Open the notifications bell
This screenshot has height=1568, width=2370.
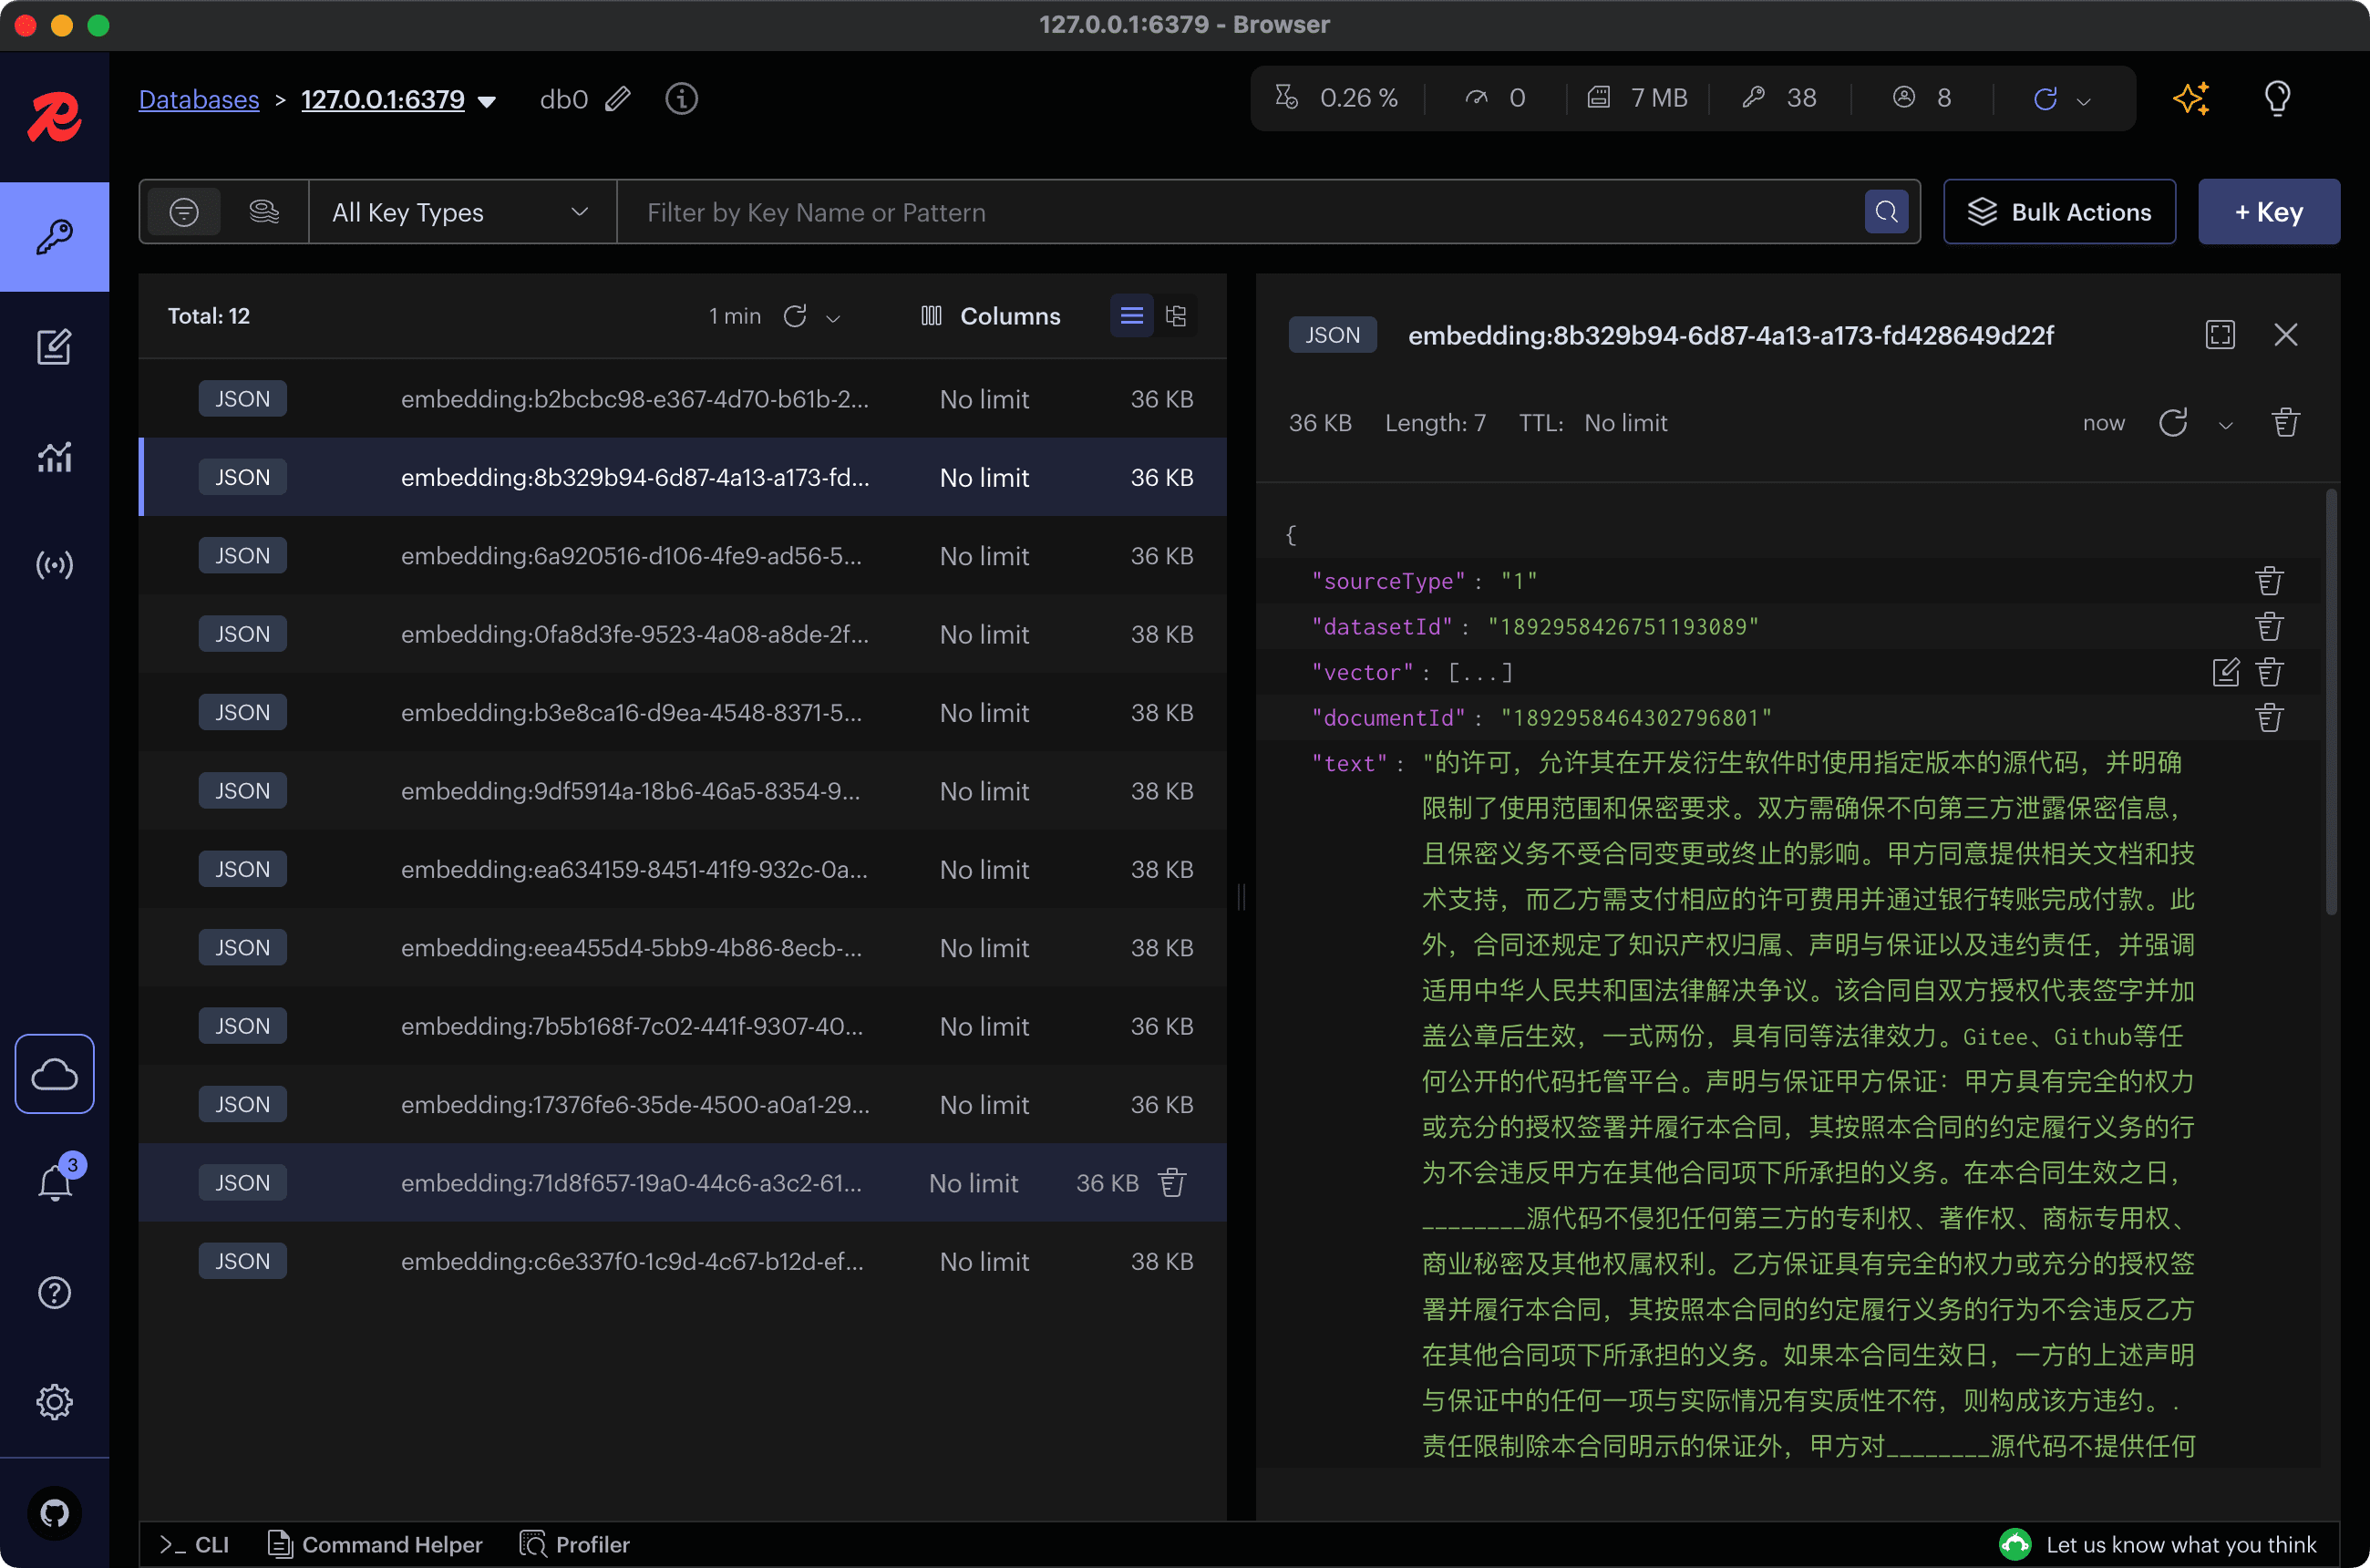tap(54, 1183)
